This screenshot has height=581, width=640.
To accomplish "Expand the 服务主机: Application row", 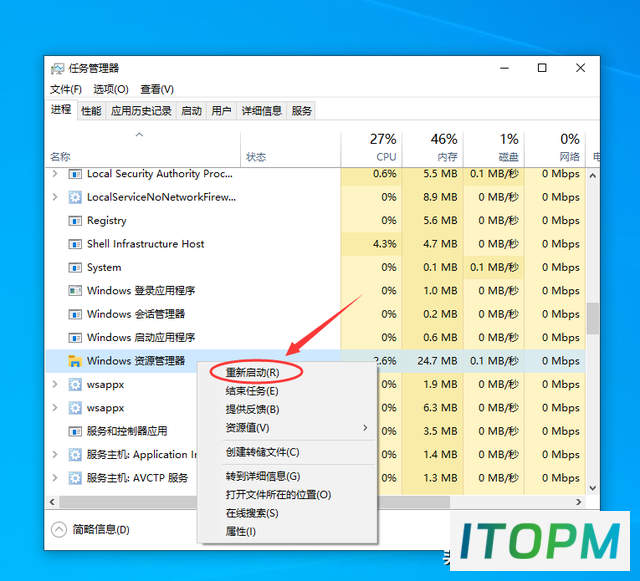I will click(x=55, y=454).
